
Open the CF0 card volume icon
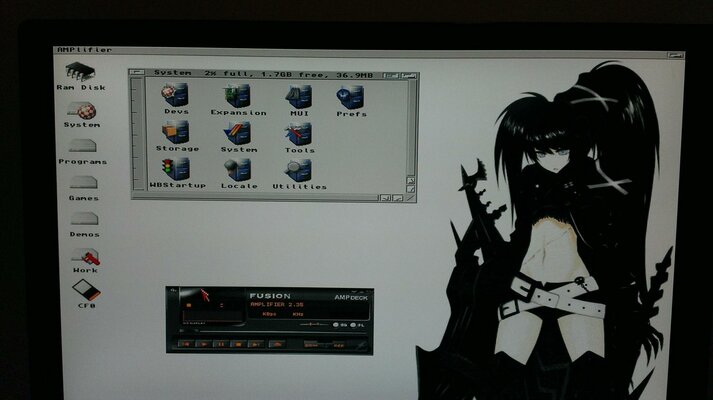coord(85,290)
